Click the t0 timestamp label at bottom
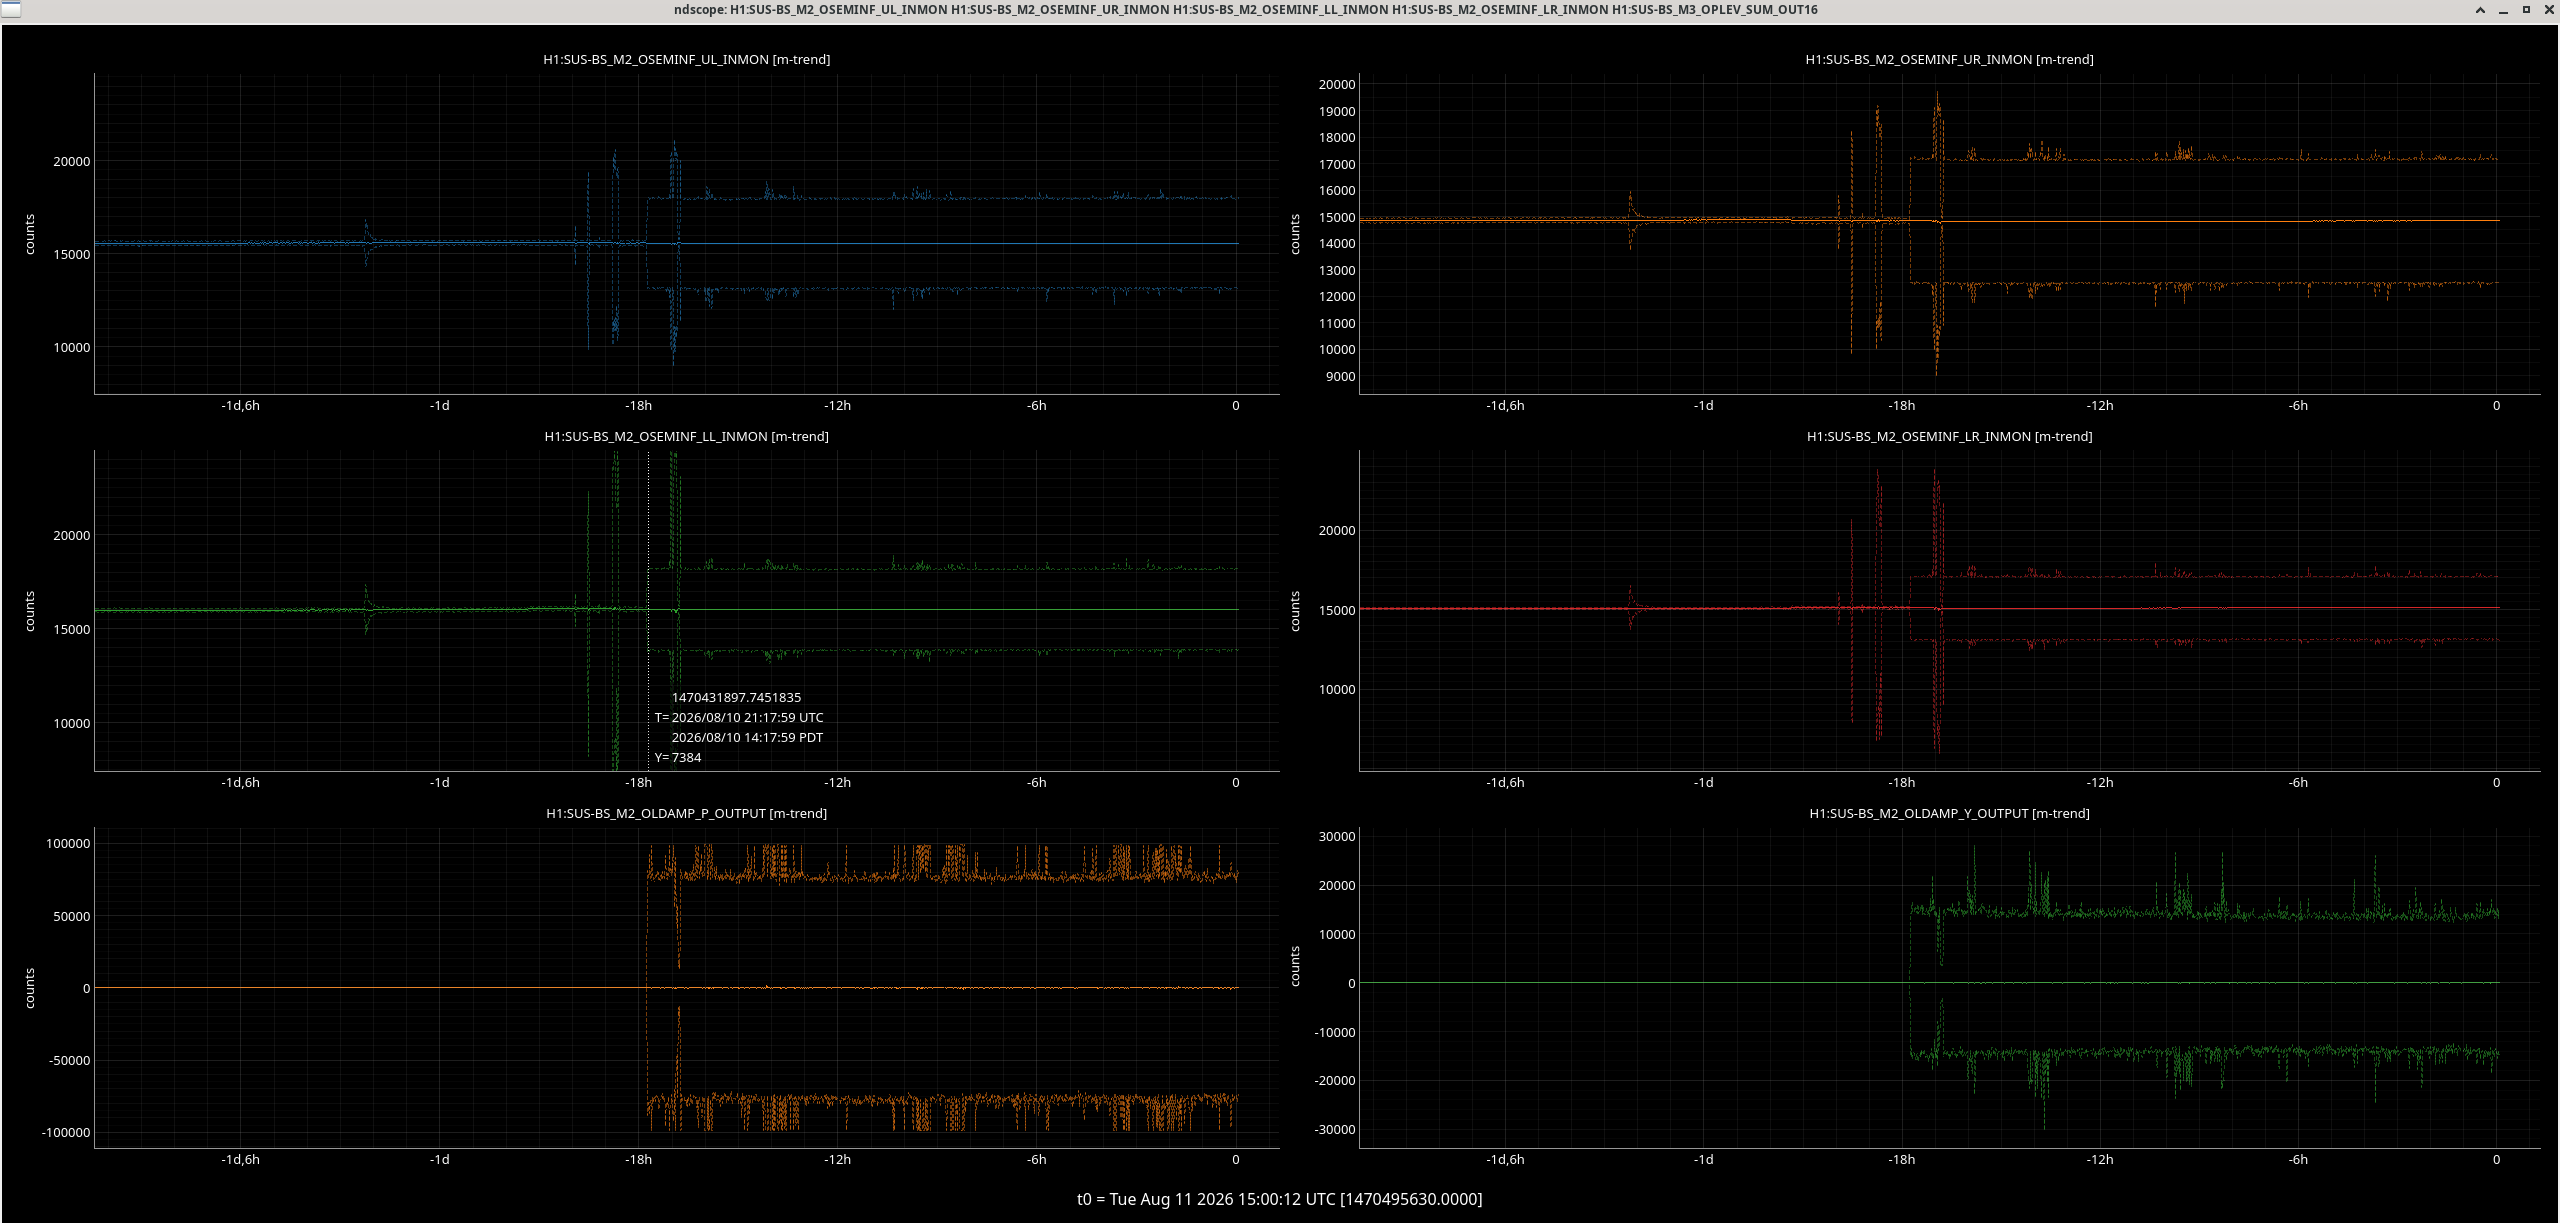This screenshot has height=1223, width=2560. tap(1279, 1199)
